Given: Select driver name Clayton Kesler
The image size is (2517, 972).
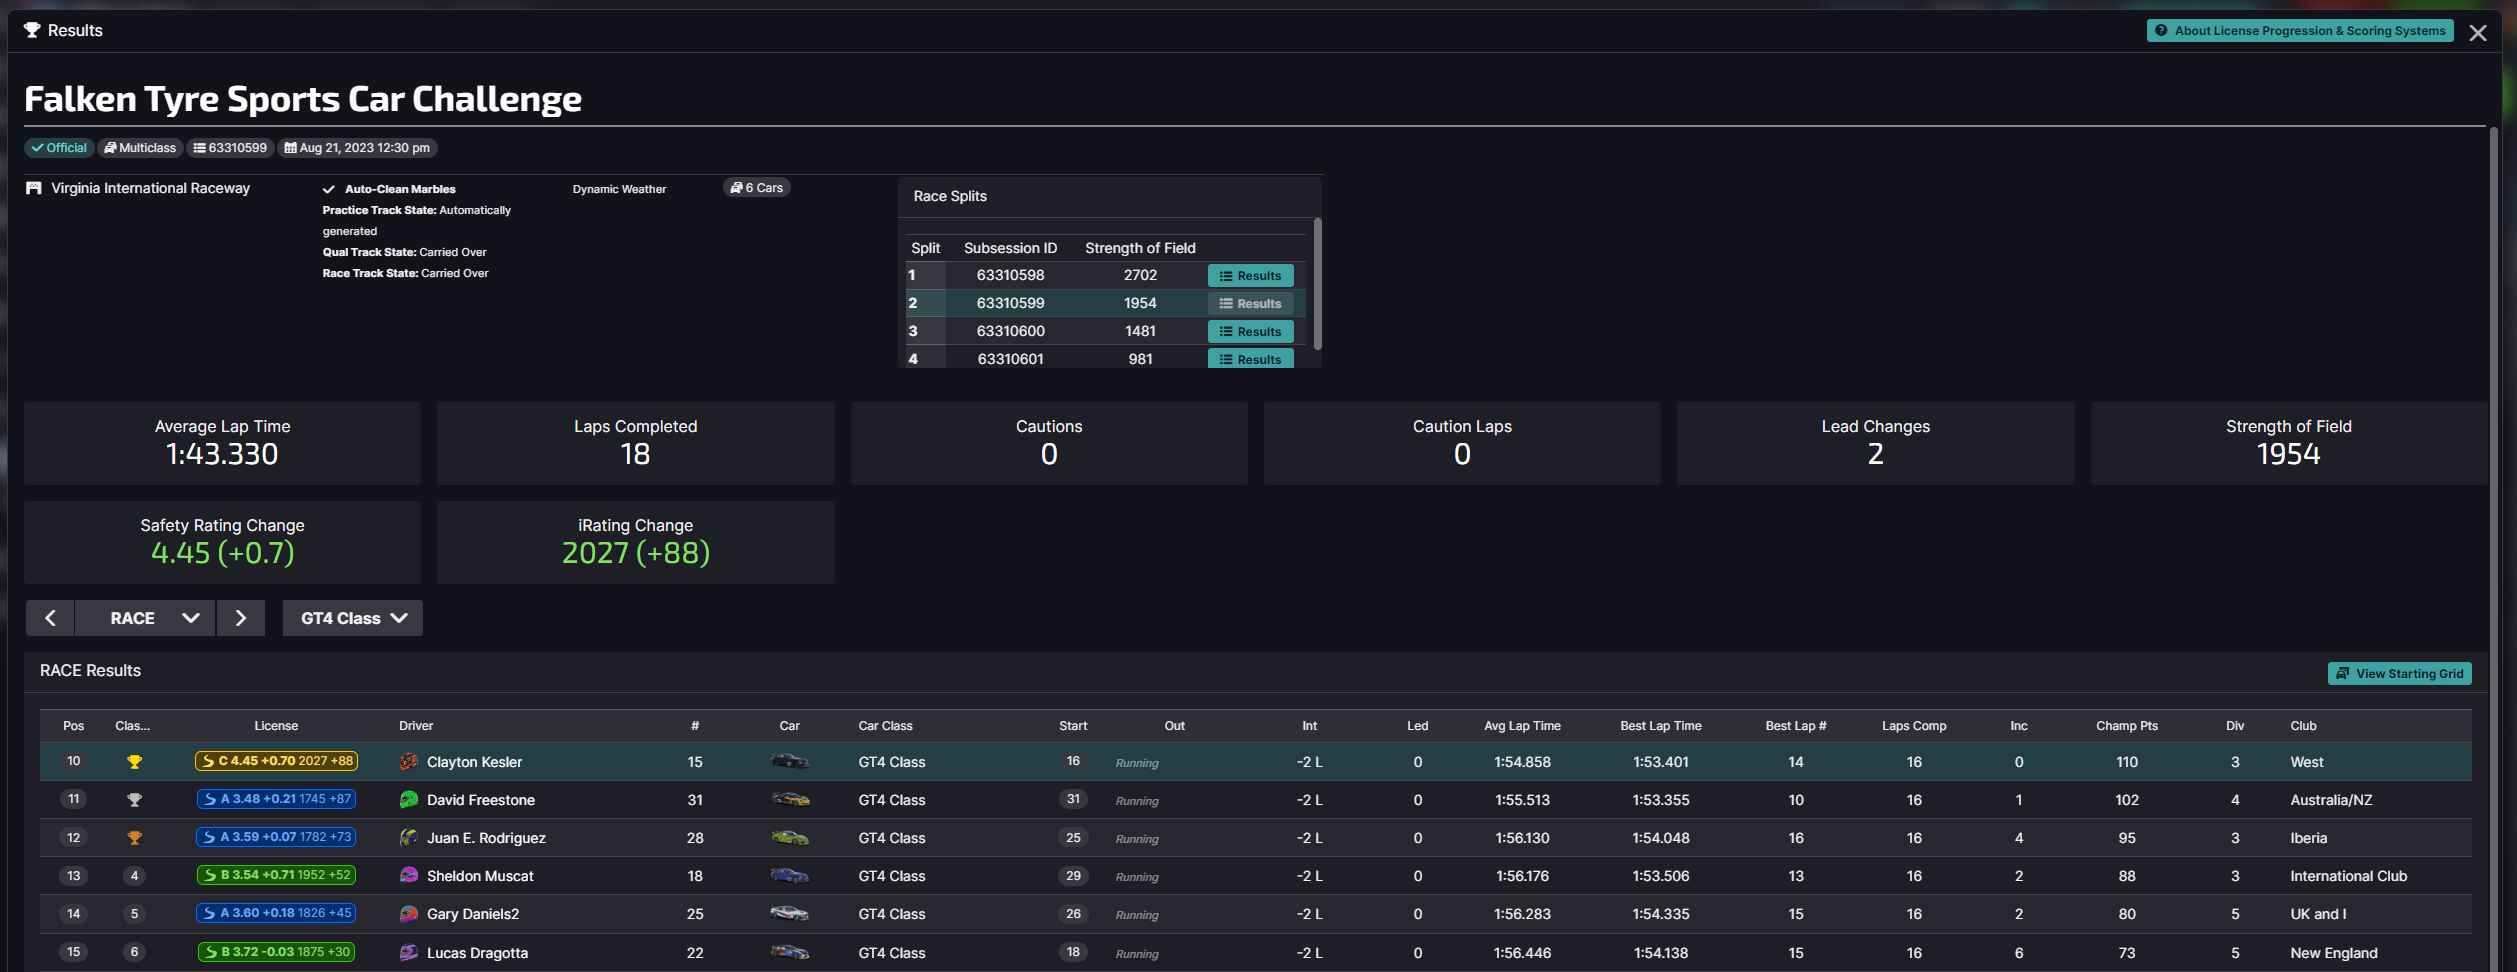Looking at the screenshot, I should point(474,762).
